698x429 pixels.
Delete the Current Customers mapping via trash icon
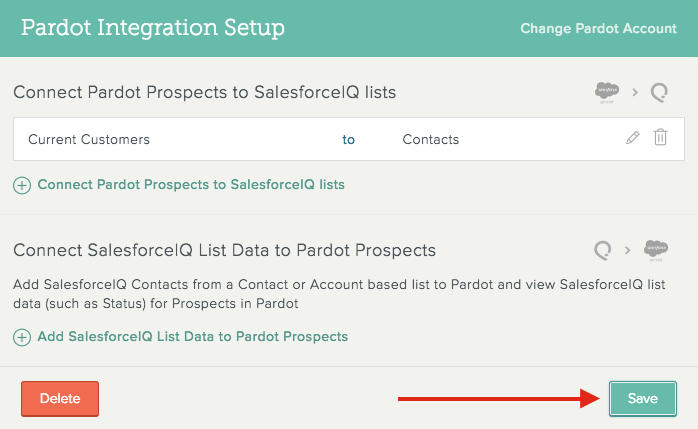pyautogui.click(x=660, y=137)
